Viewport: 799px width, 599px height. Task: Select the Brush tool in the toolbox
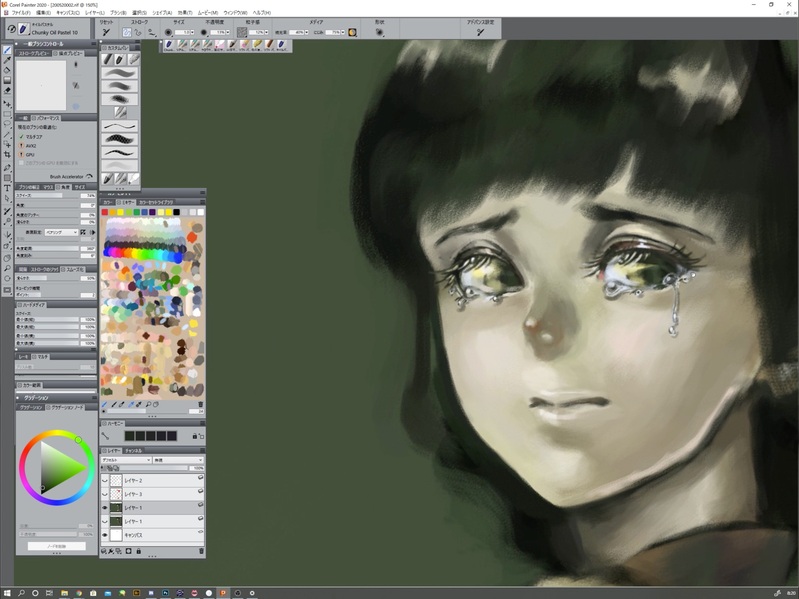(x=7, y=50)
